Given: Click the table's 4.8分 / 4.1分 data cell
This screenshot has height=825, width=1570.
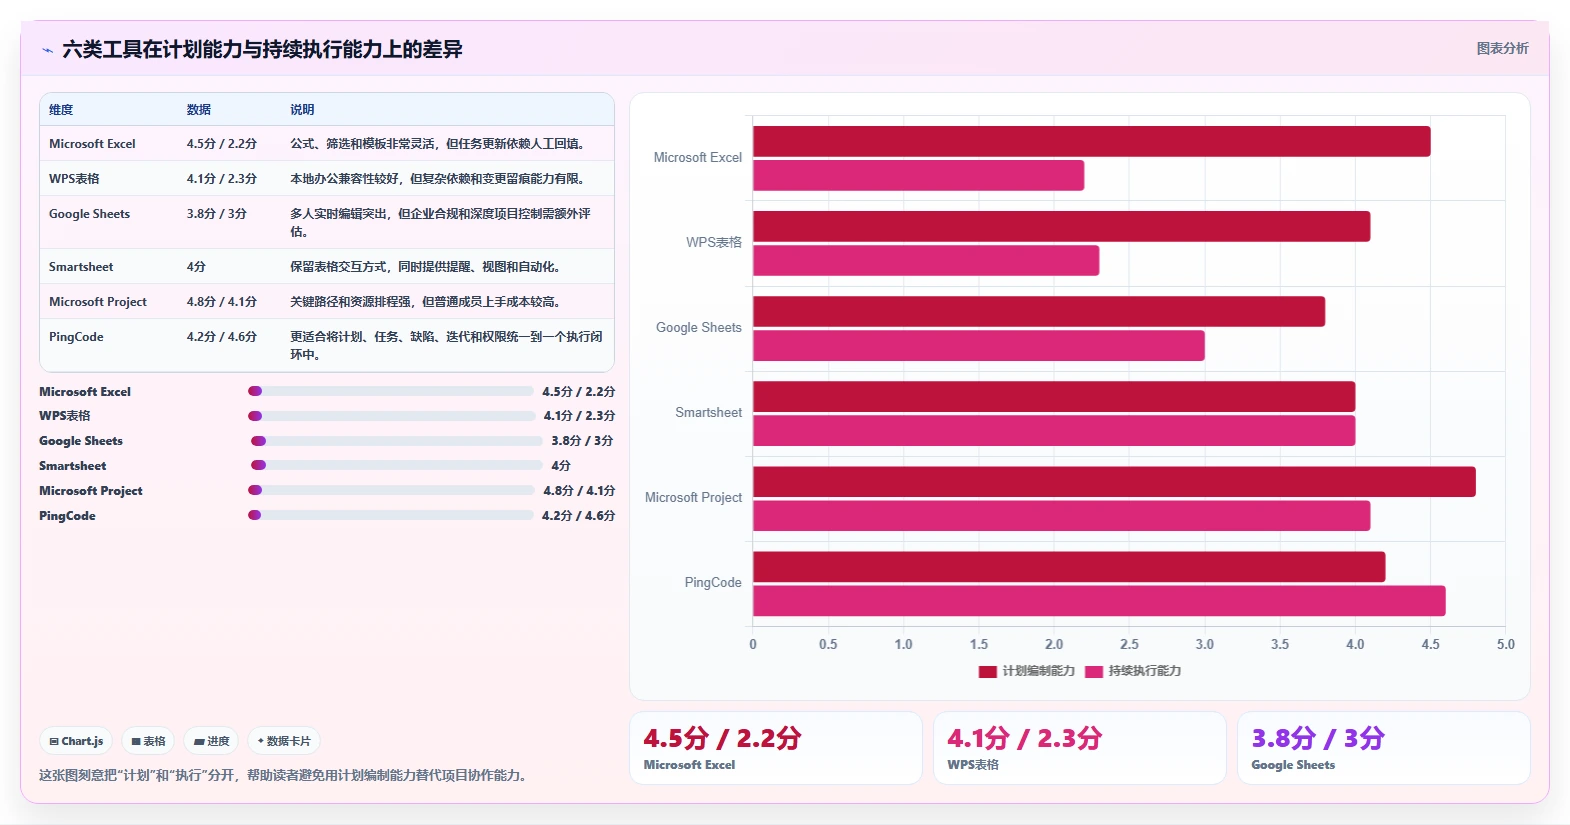Looking at the screenshot, I should coord(222,302).
